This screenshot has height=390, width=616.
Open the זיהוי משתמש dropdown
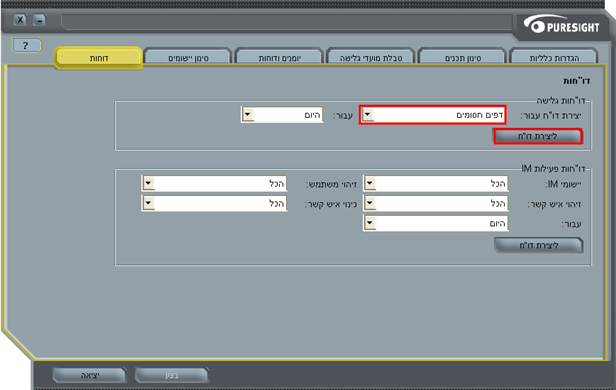214,183
